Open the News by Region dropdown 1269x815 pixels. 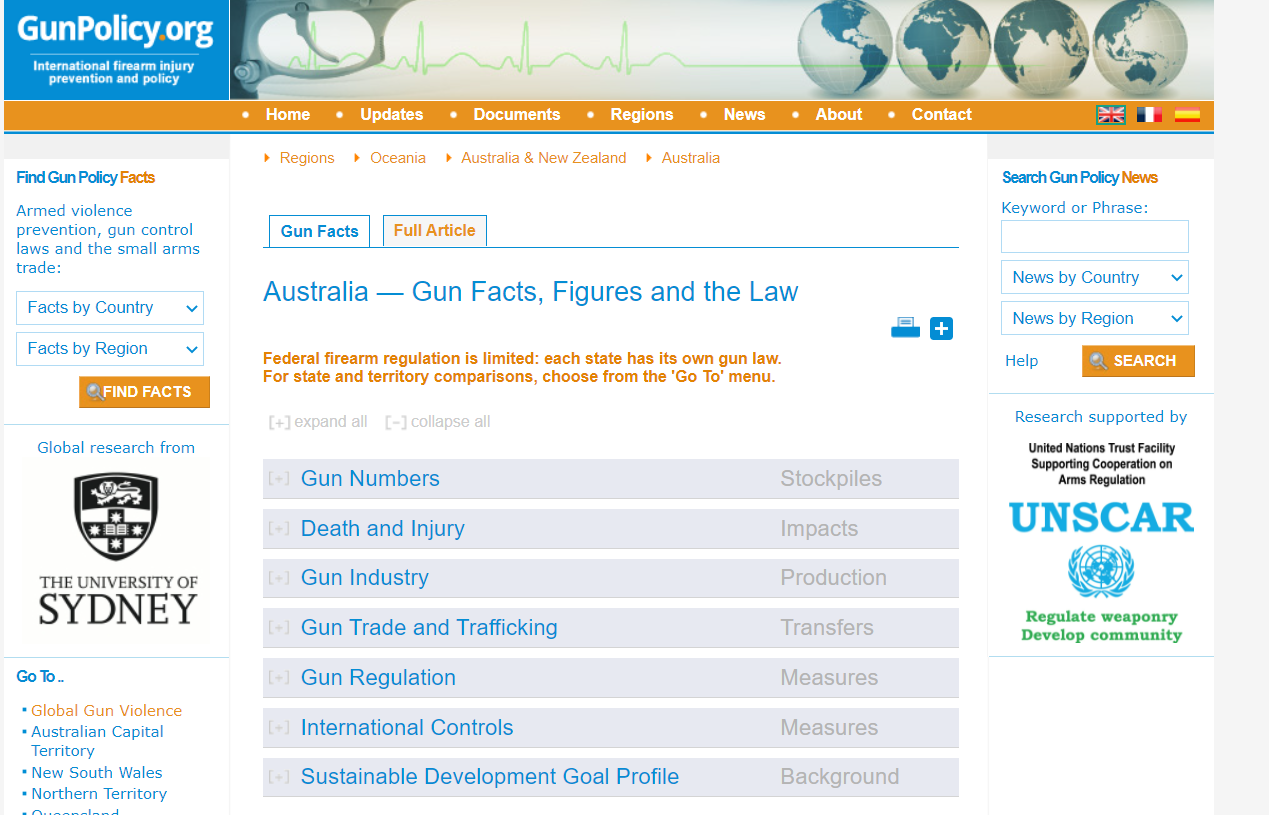pos(1094,319)
